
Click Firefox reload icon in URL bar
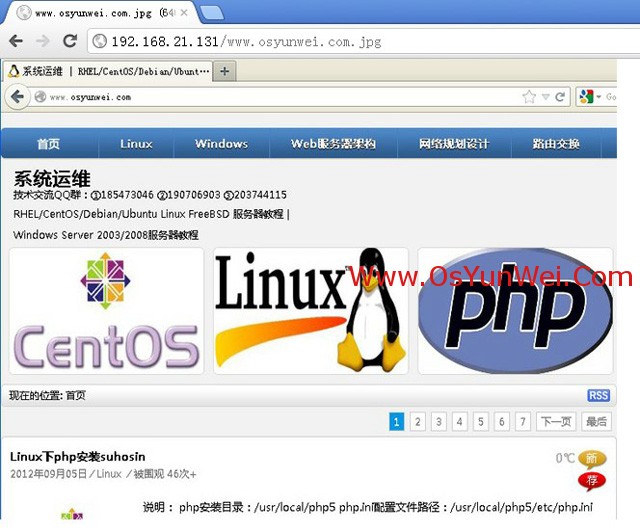click(560, 97)
